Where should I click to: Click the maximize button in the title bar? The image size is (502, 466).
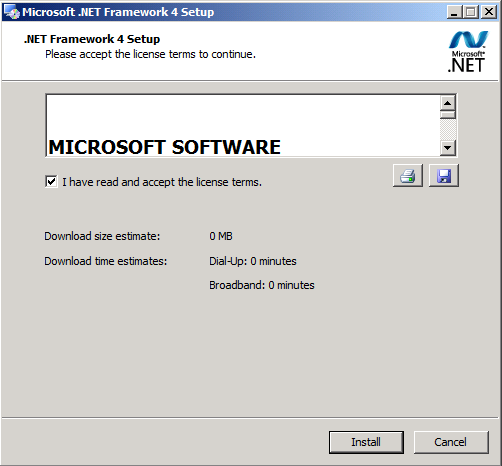tap(471, 12)
